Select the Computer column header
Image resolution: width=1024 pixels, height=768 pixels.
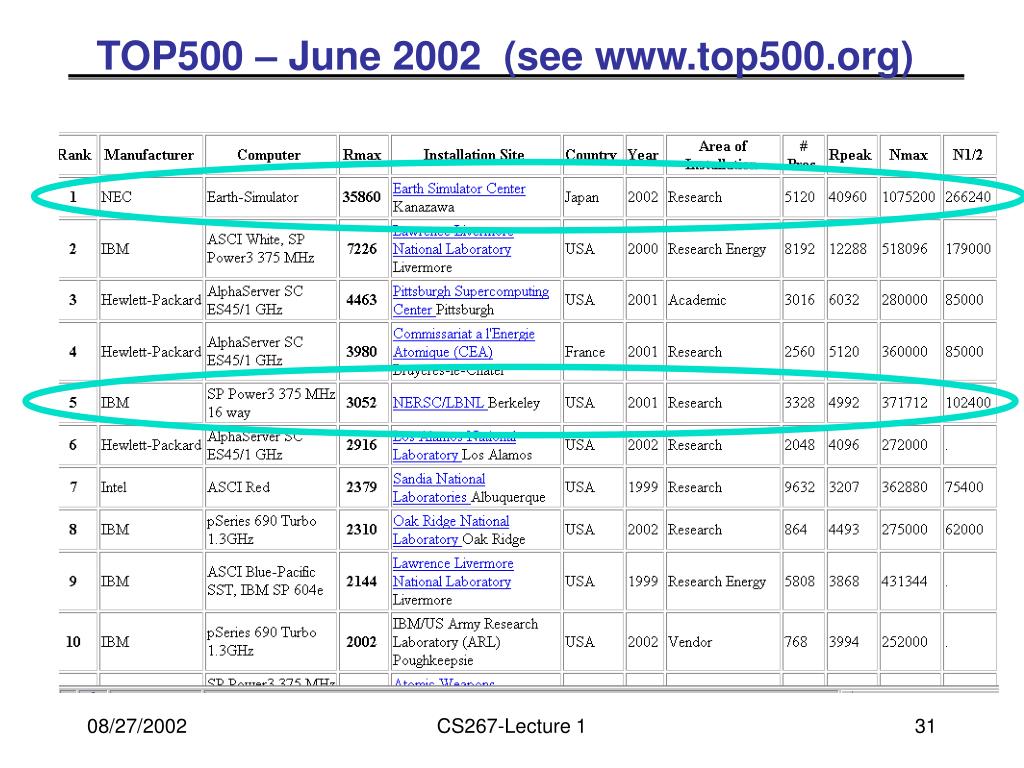pyautogui.click(x=269, y=155)
